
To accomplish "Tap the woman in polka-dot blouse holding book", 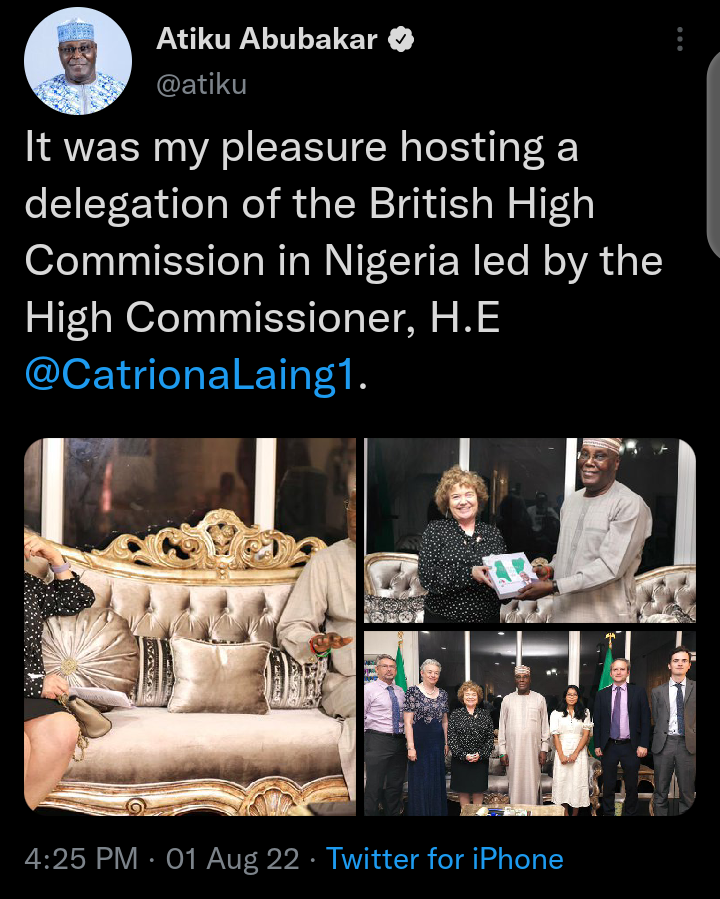I will pyautogui.click(x=459, y=545).
